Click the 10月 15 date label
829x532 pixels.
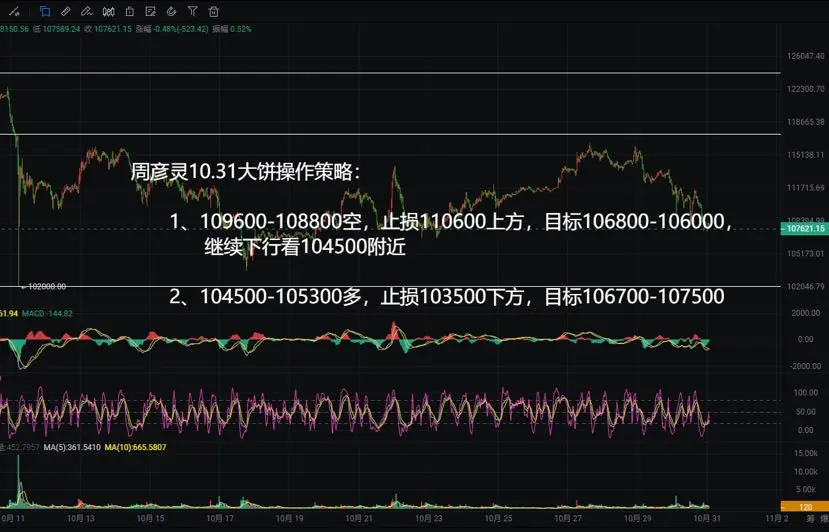150,519
